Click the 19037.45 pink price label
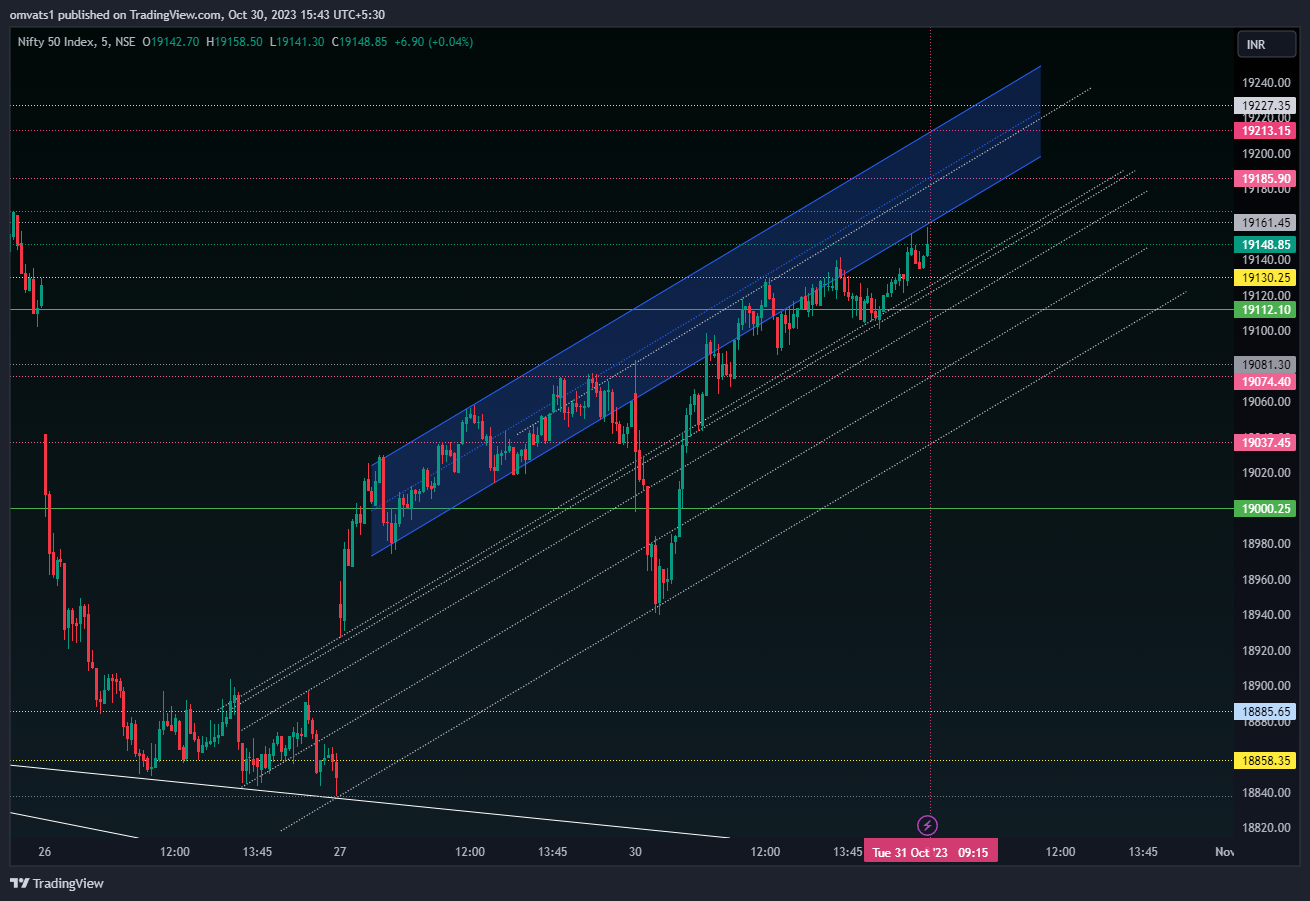Screen dimensions: 1310x901 click(x=1265, y=442)
